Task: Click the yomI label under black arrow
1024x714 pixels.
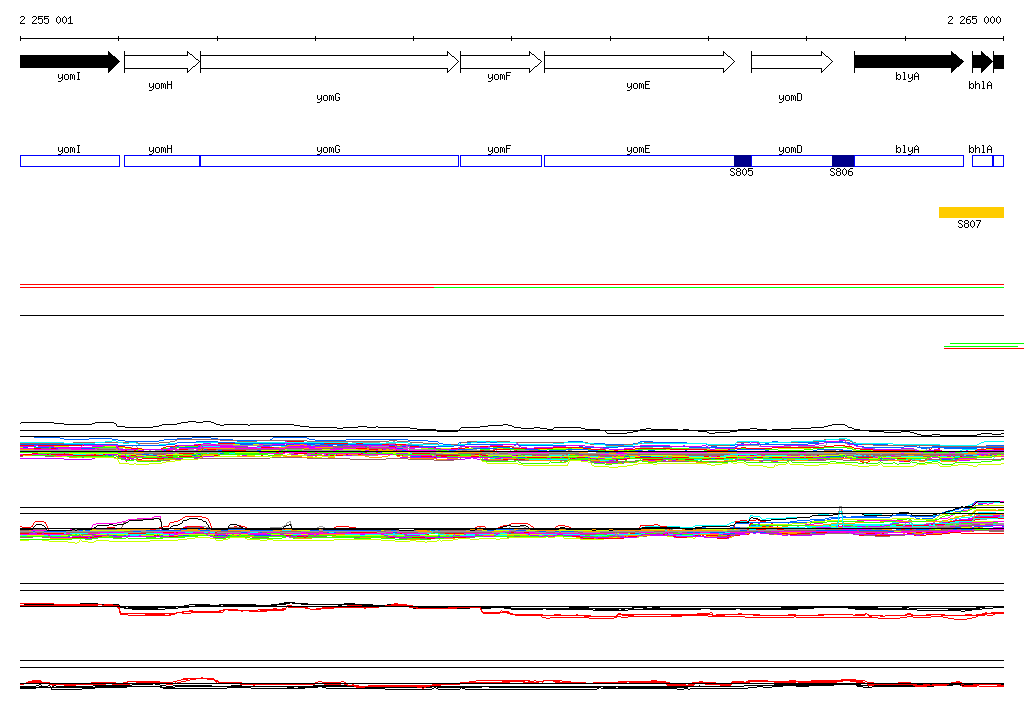Action: pos(69,76)
